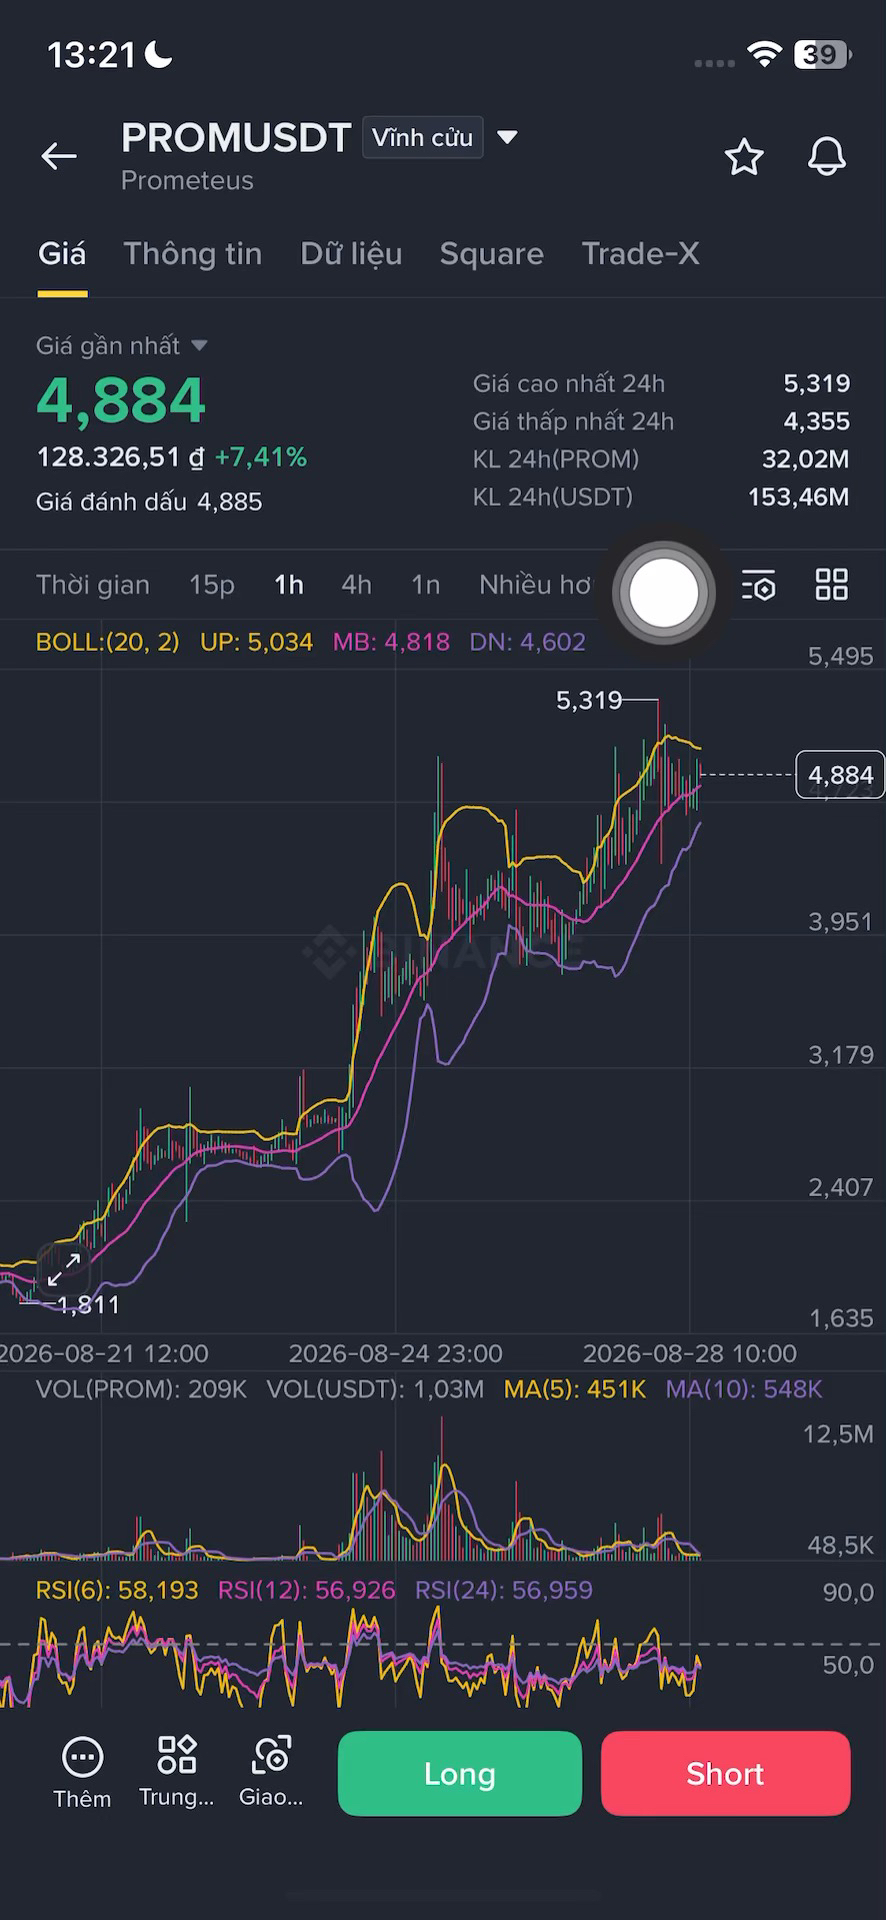Open price alert bell icon

(827, 157)
